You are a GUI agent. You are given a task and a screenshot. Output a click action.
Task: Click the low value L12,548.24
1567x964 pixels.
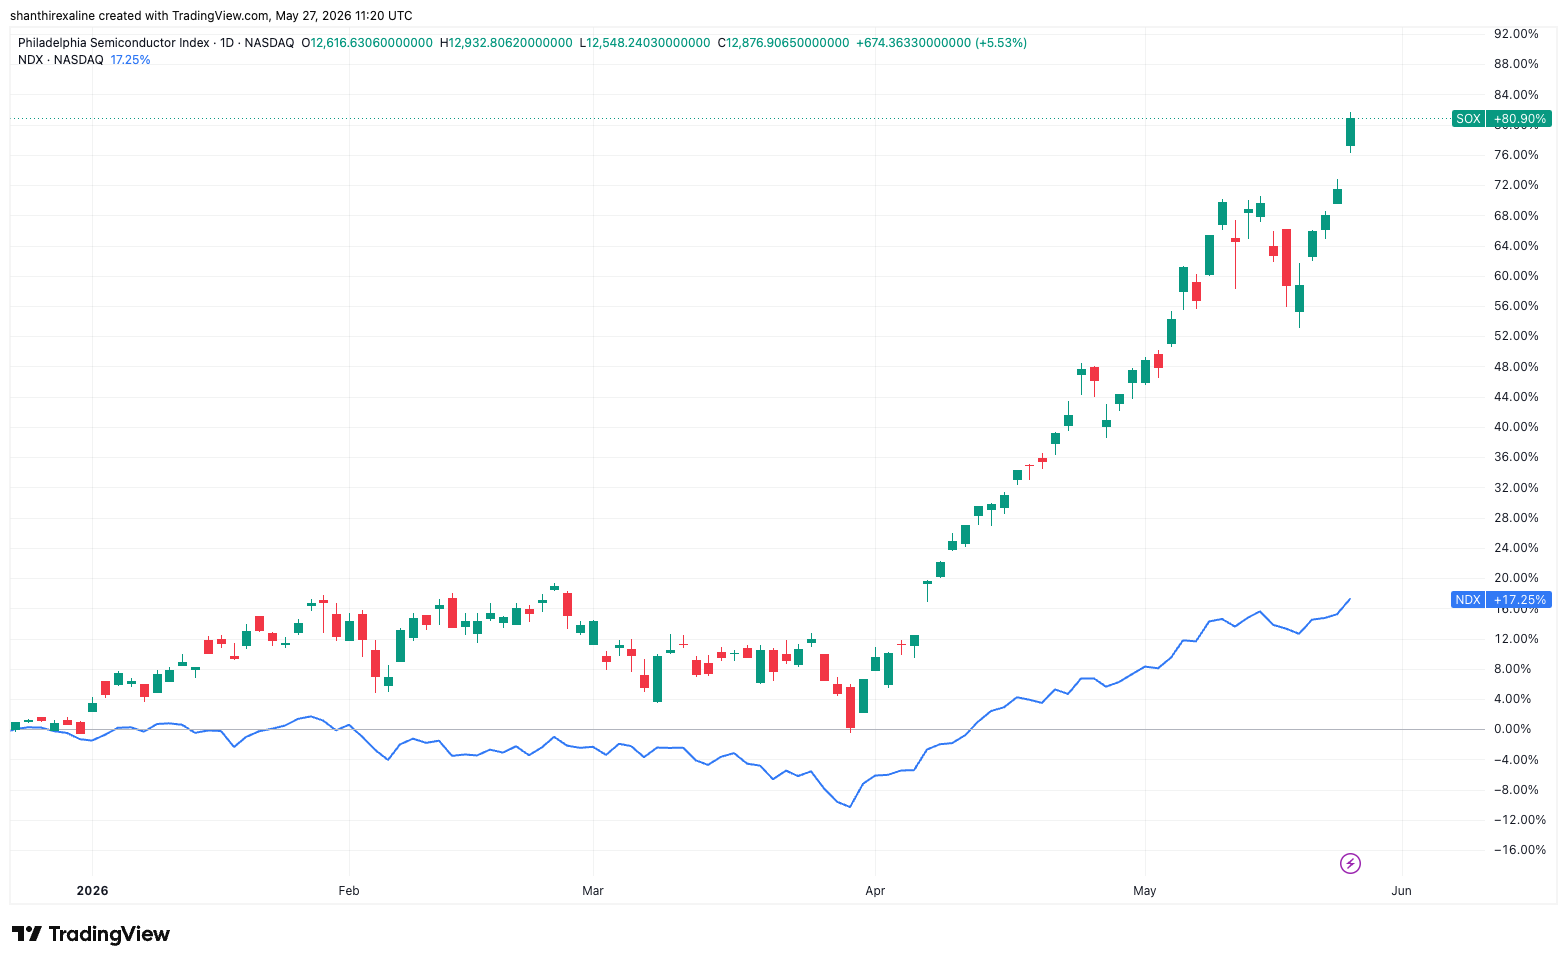[x=645, y=43]
